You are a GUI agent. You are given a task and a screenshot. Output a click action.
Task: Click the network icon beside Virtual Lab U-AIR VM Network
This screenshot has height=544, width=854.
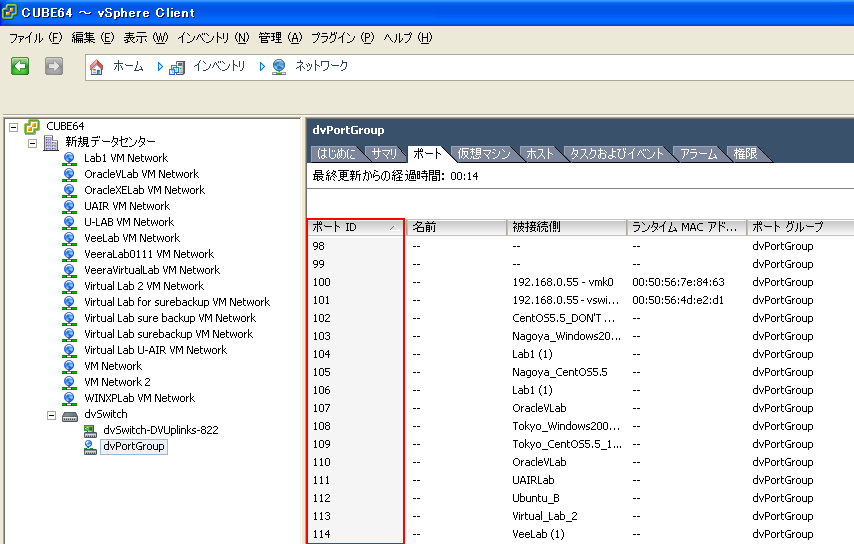pos(69,350)
